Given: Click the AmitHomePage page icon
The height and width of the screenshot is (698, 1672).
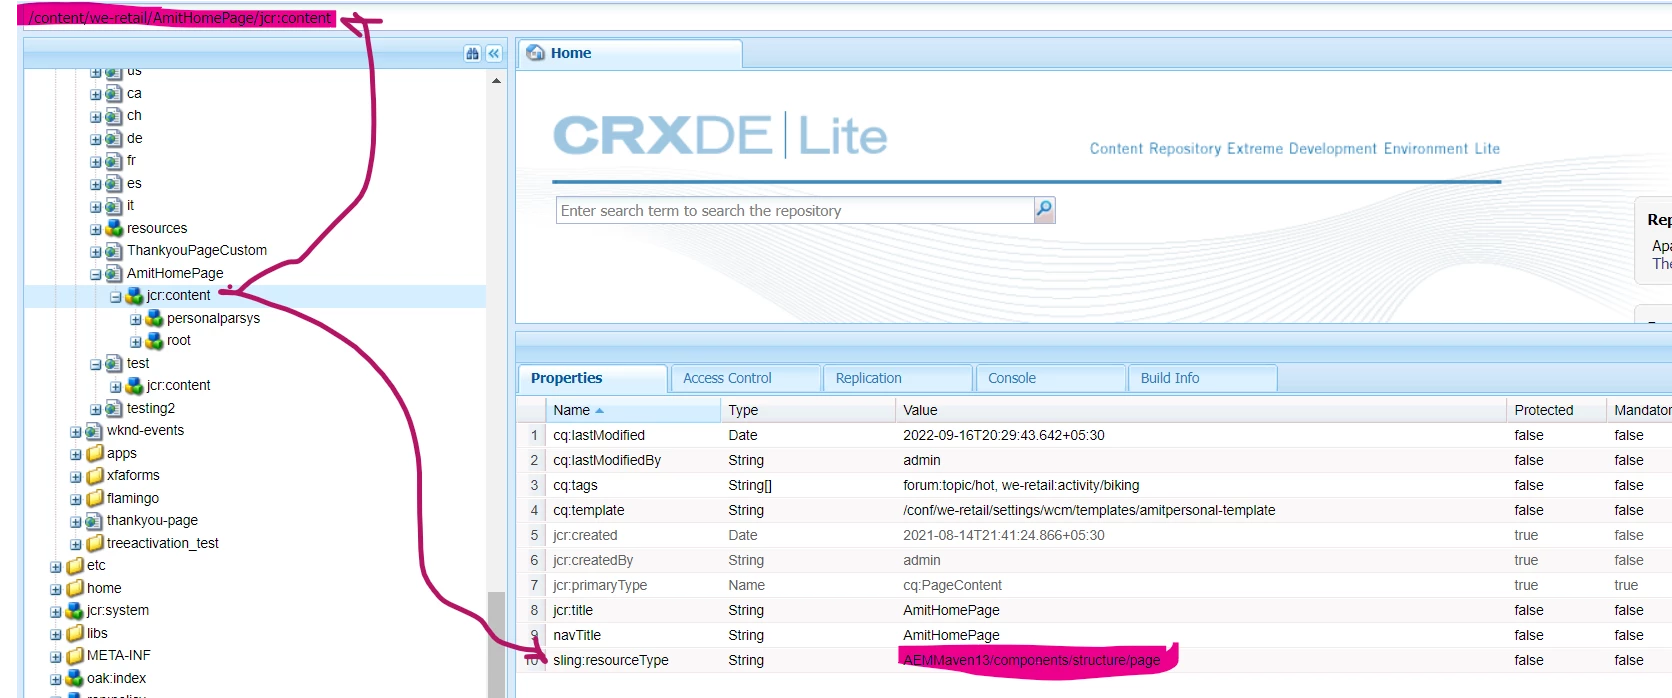Looking at the screenshot, I should [114, 274].
